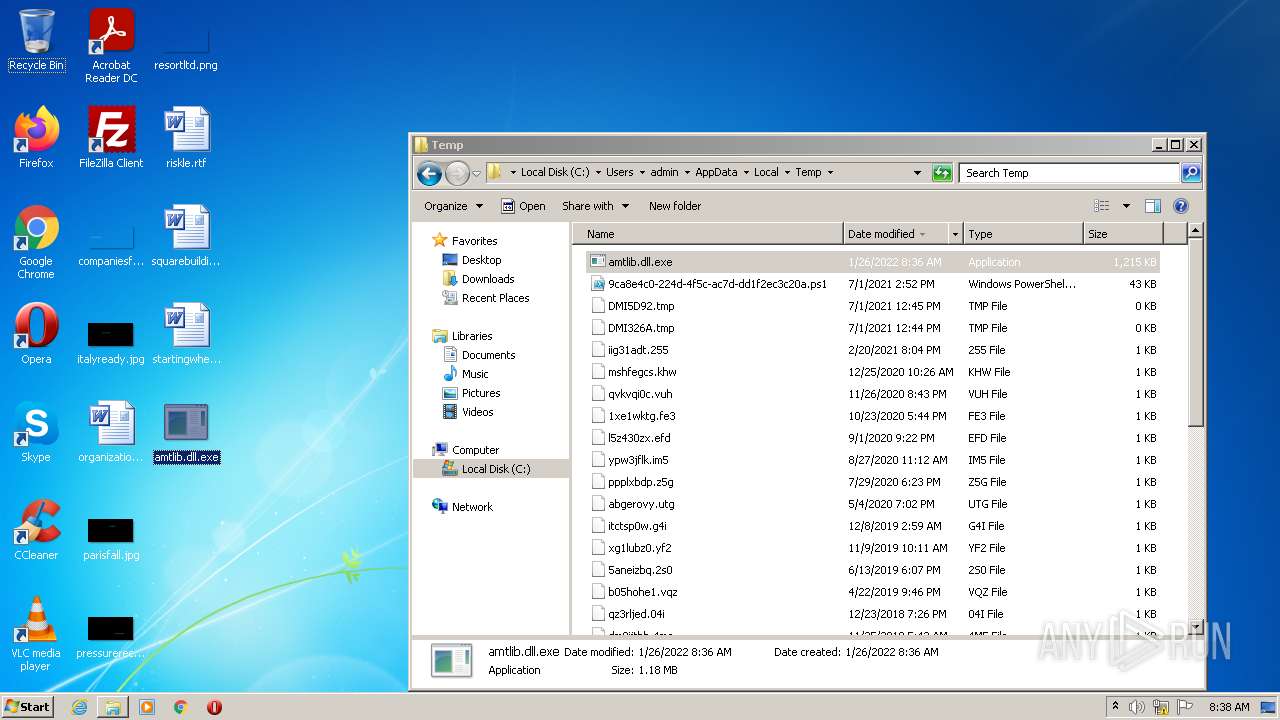Select the PowerShell .ps1 file row

(873, 284)
